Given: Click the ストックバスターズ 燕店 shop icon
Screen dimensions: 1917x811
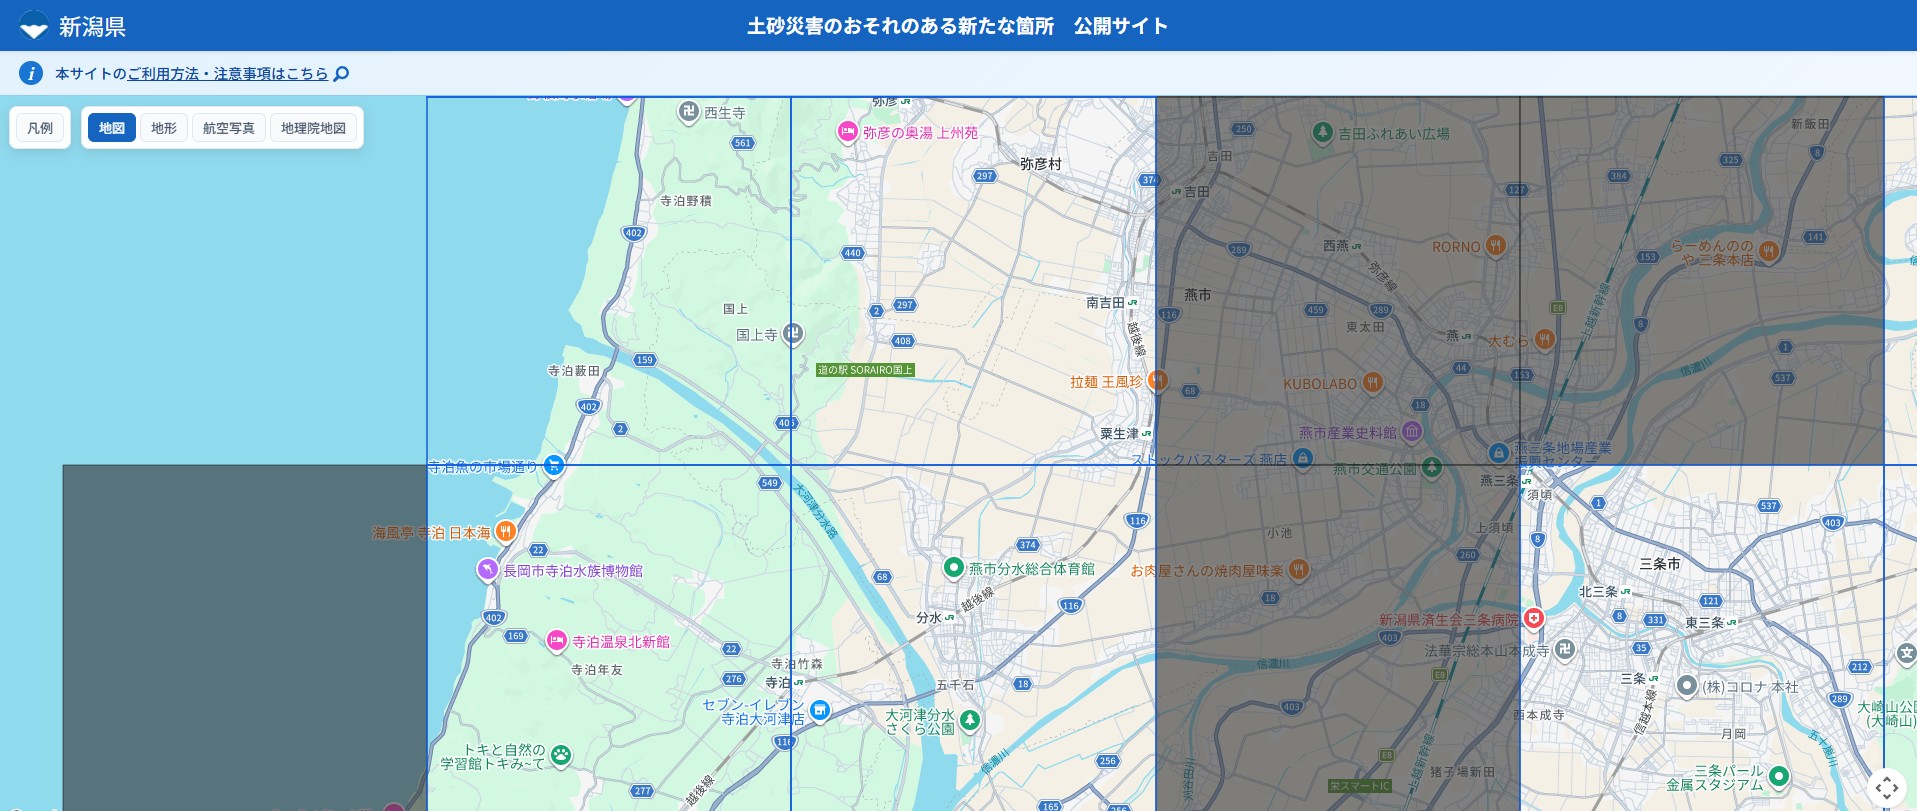Looking at the screenshot, I should coord(1302,458).
